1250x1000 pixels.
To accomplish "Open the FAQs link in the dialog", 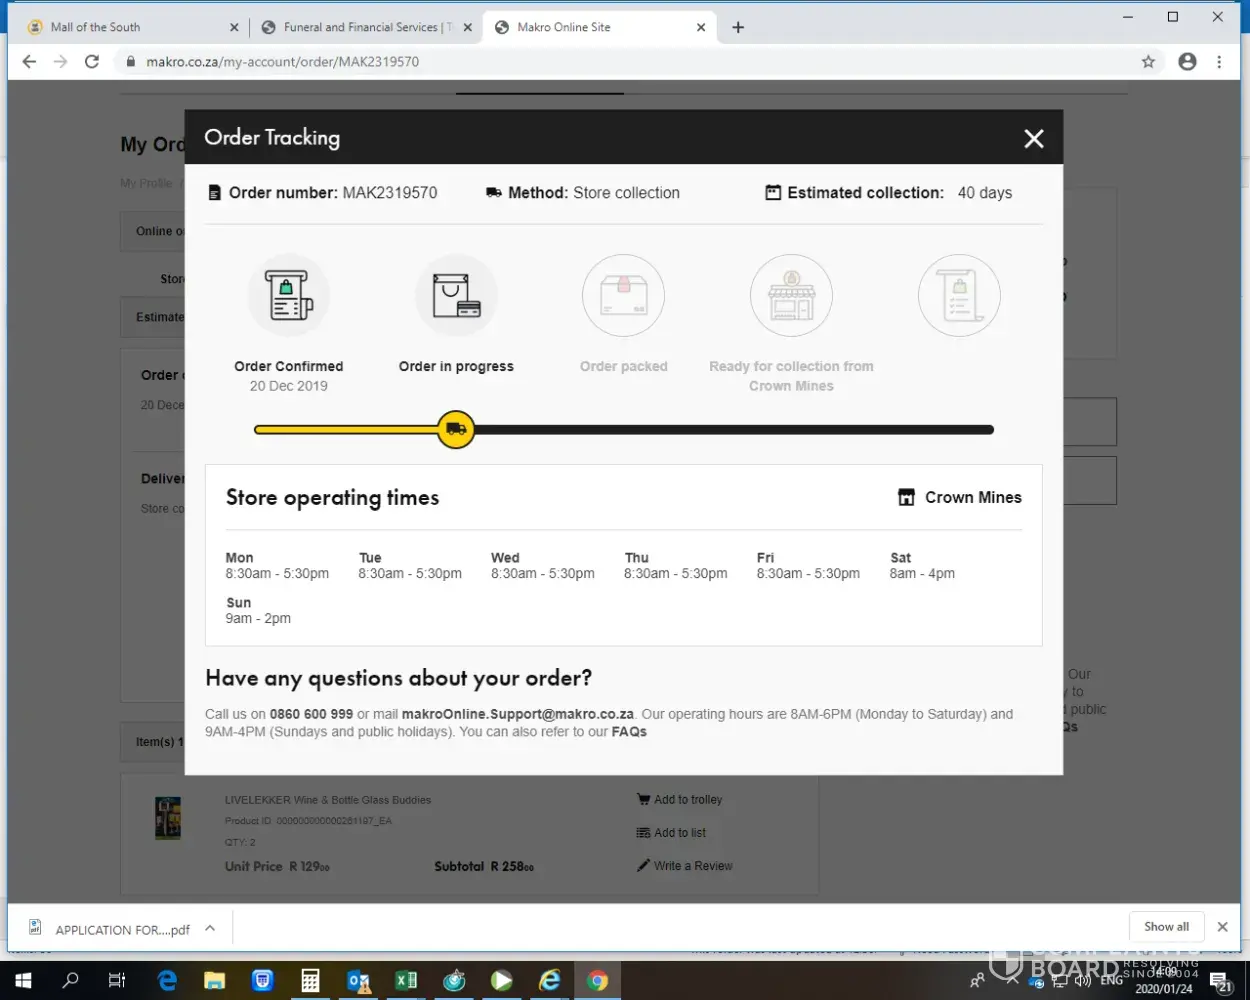I will click(629, 732).
